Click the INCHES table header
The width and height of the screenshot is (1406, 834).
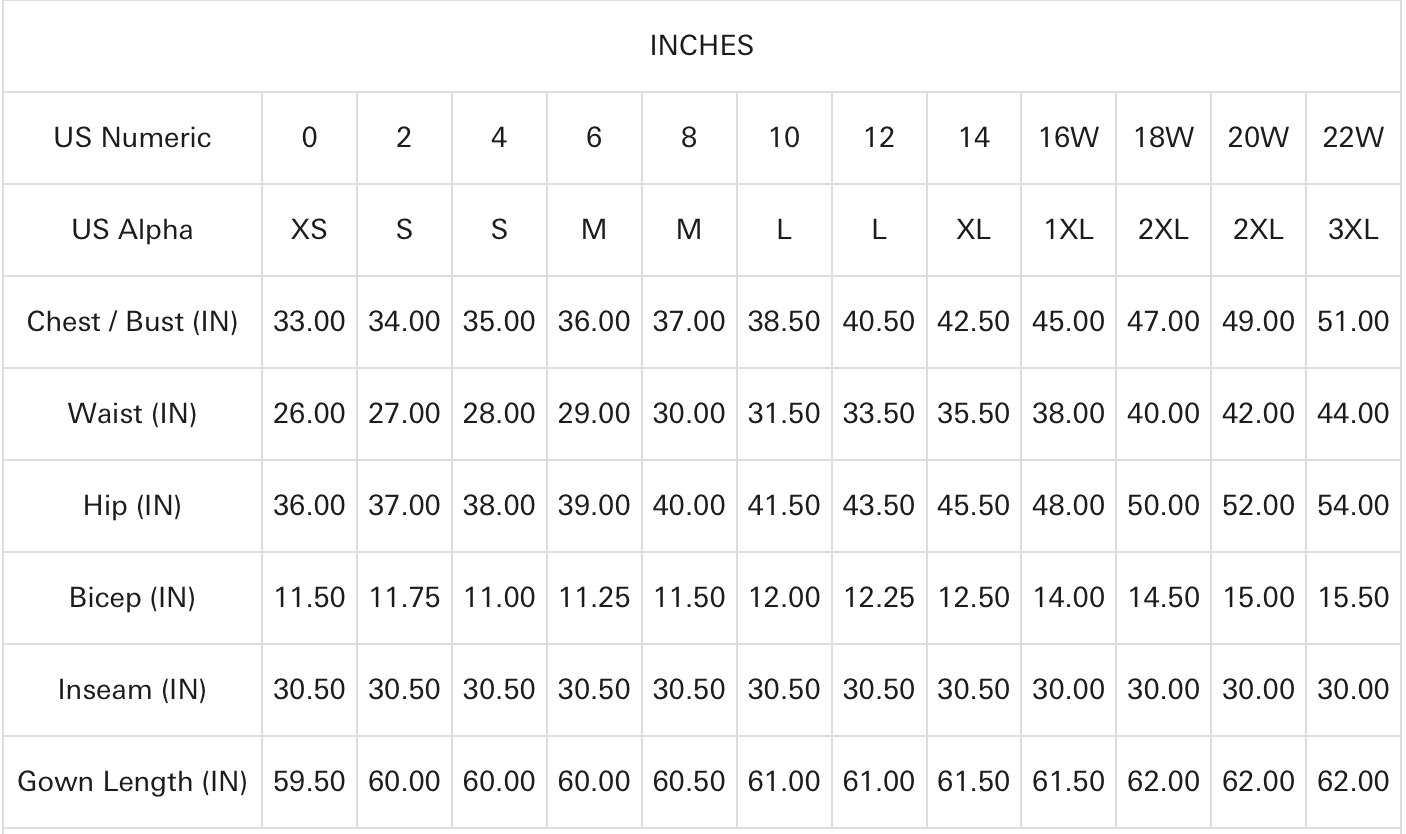(701, 47)
